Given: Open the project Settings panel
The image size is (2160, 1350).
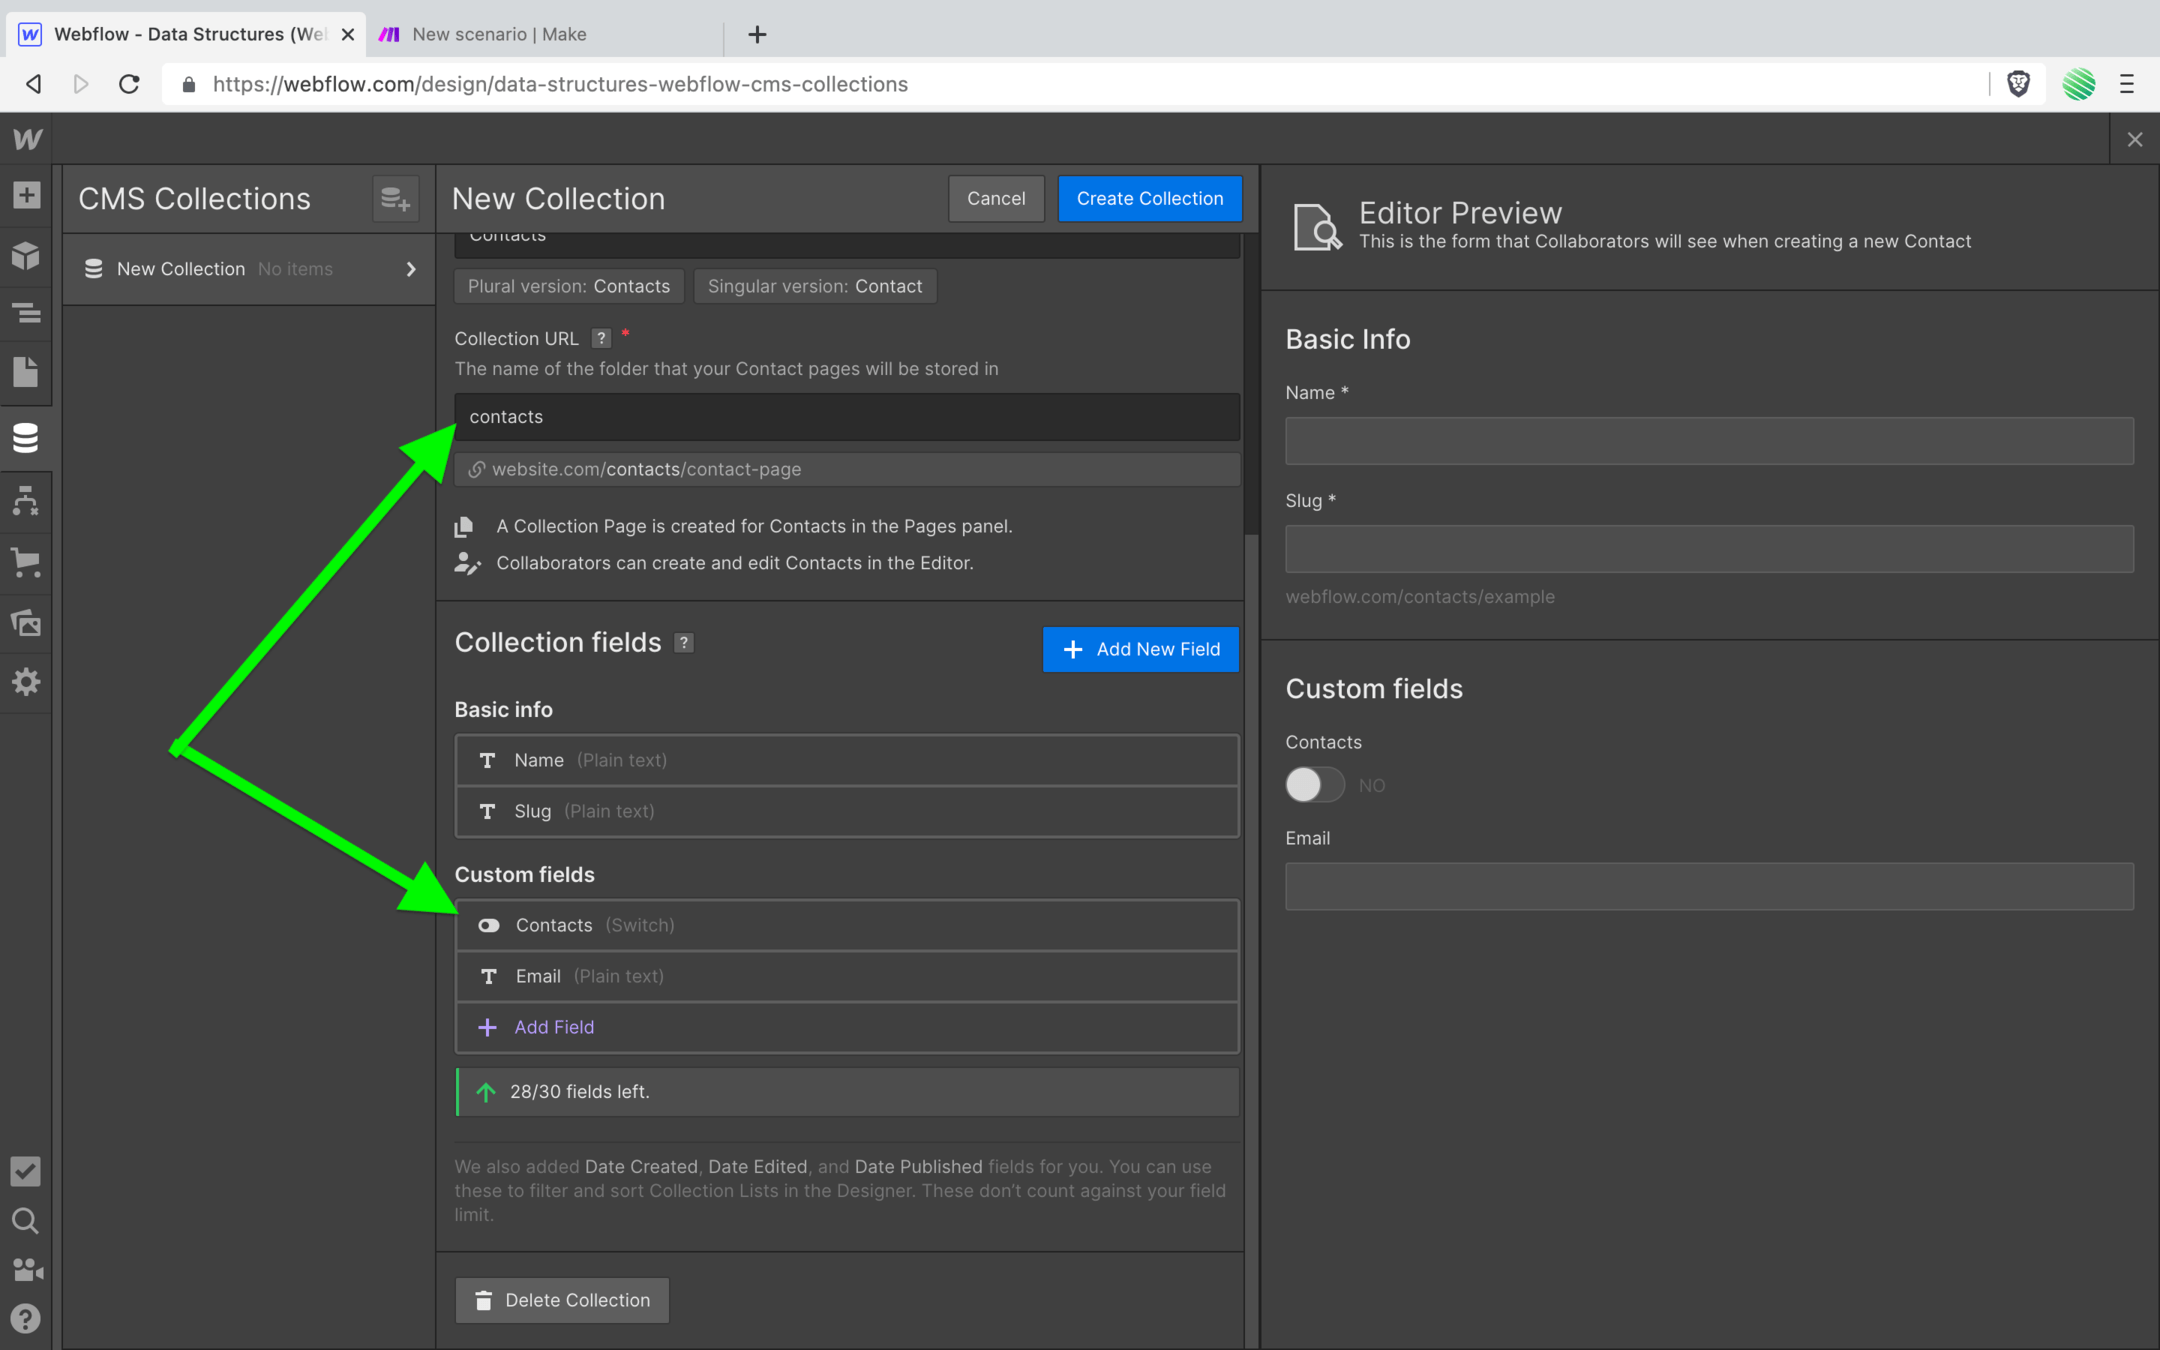Looking at the screenshot, I should tap(25, 682).
